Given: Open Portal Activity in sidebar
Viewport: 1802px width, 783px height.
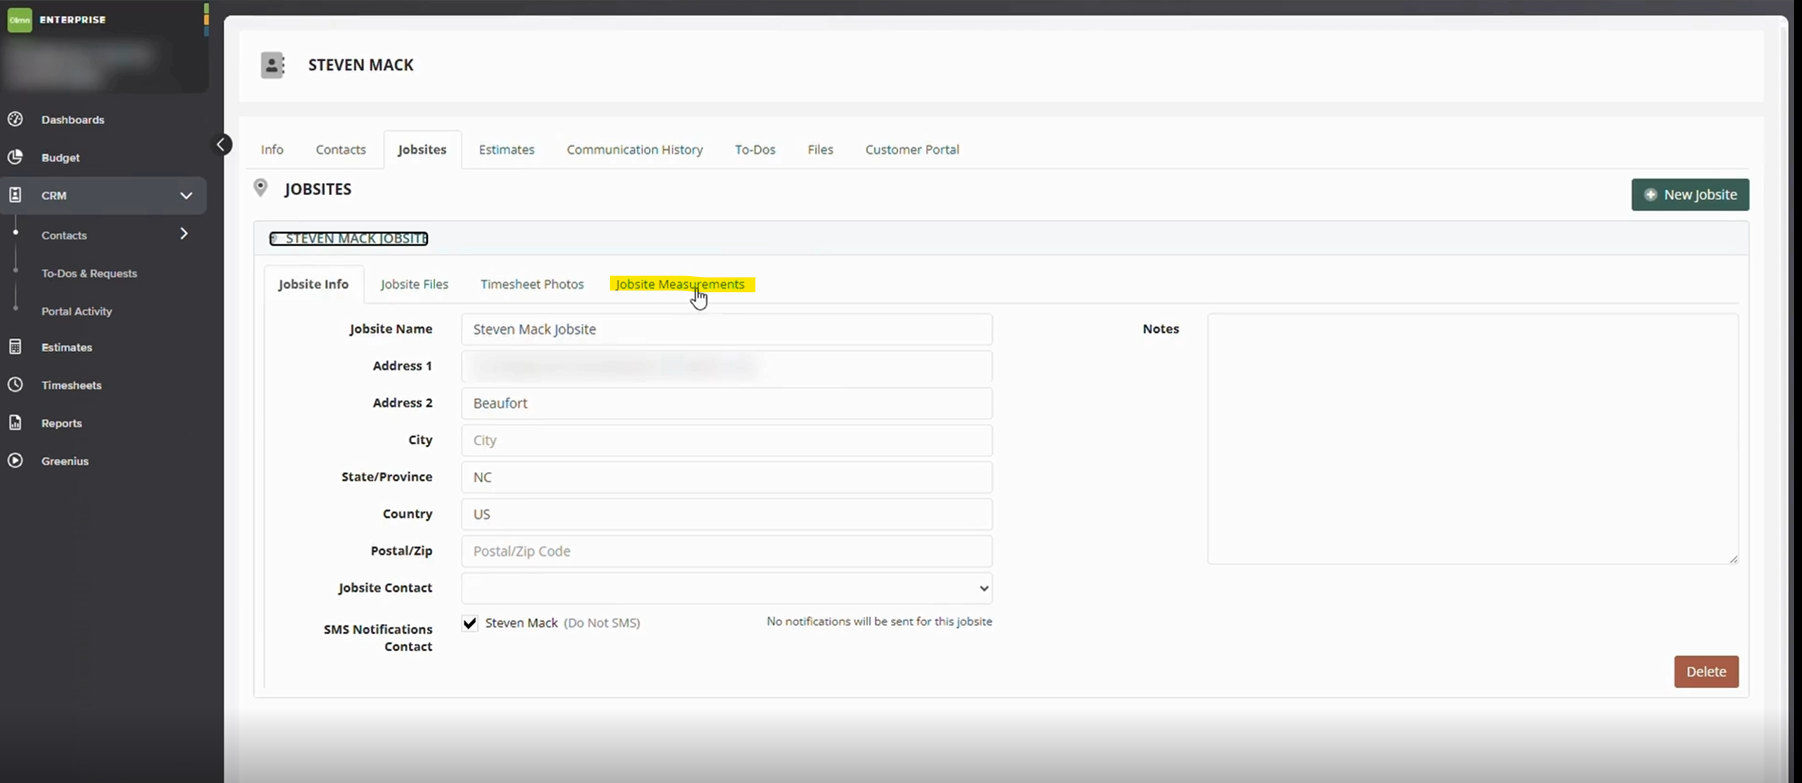Looking at the screenshot, I should click(77, 311).
